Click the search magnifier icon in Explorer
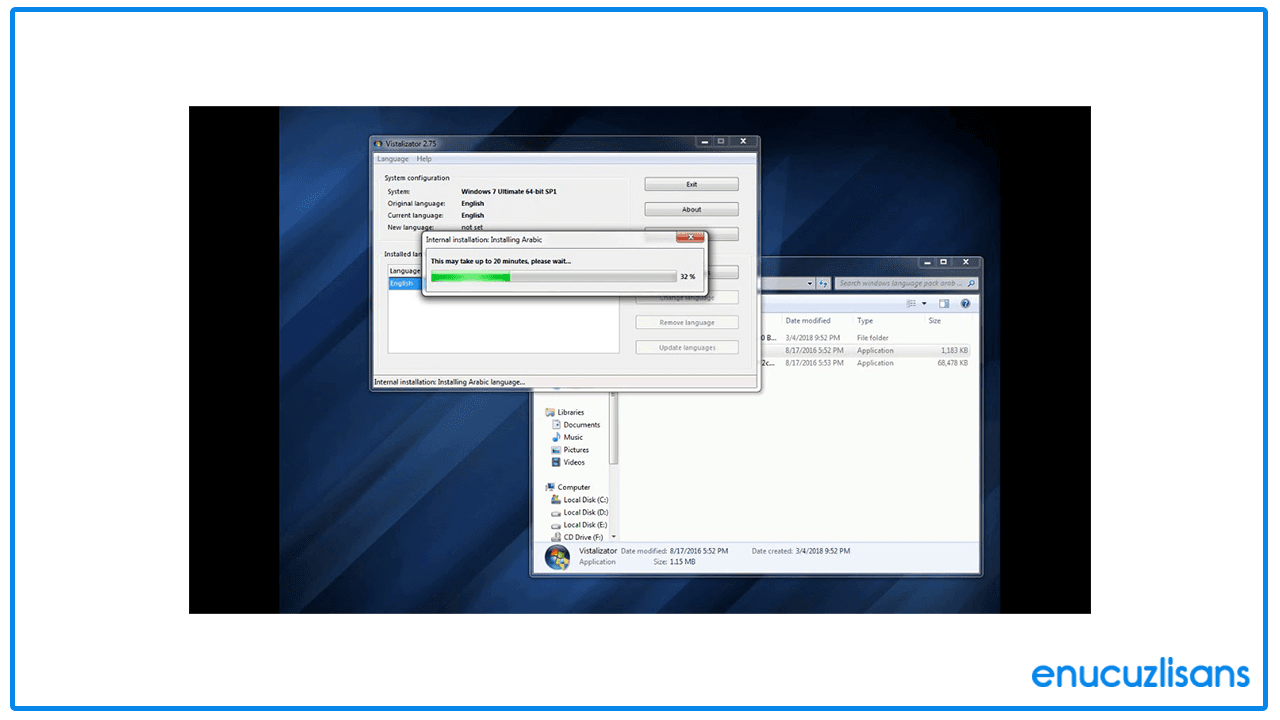The image size is (1280, 720). coord(971,283)
